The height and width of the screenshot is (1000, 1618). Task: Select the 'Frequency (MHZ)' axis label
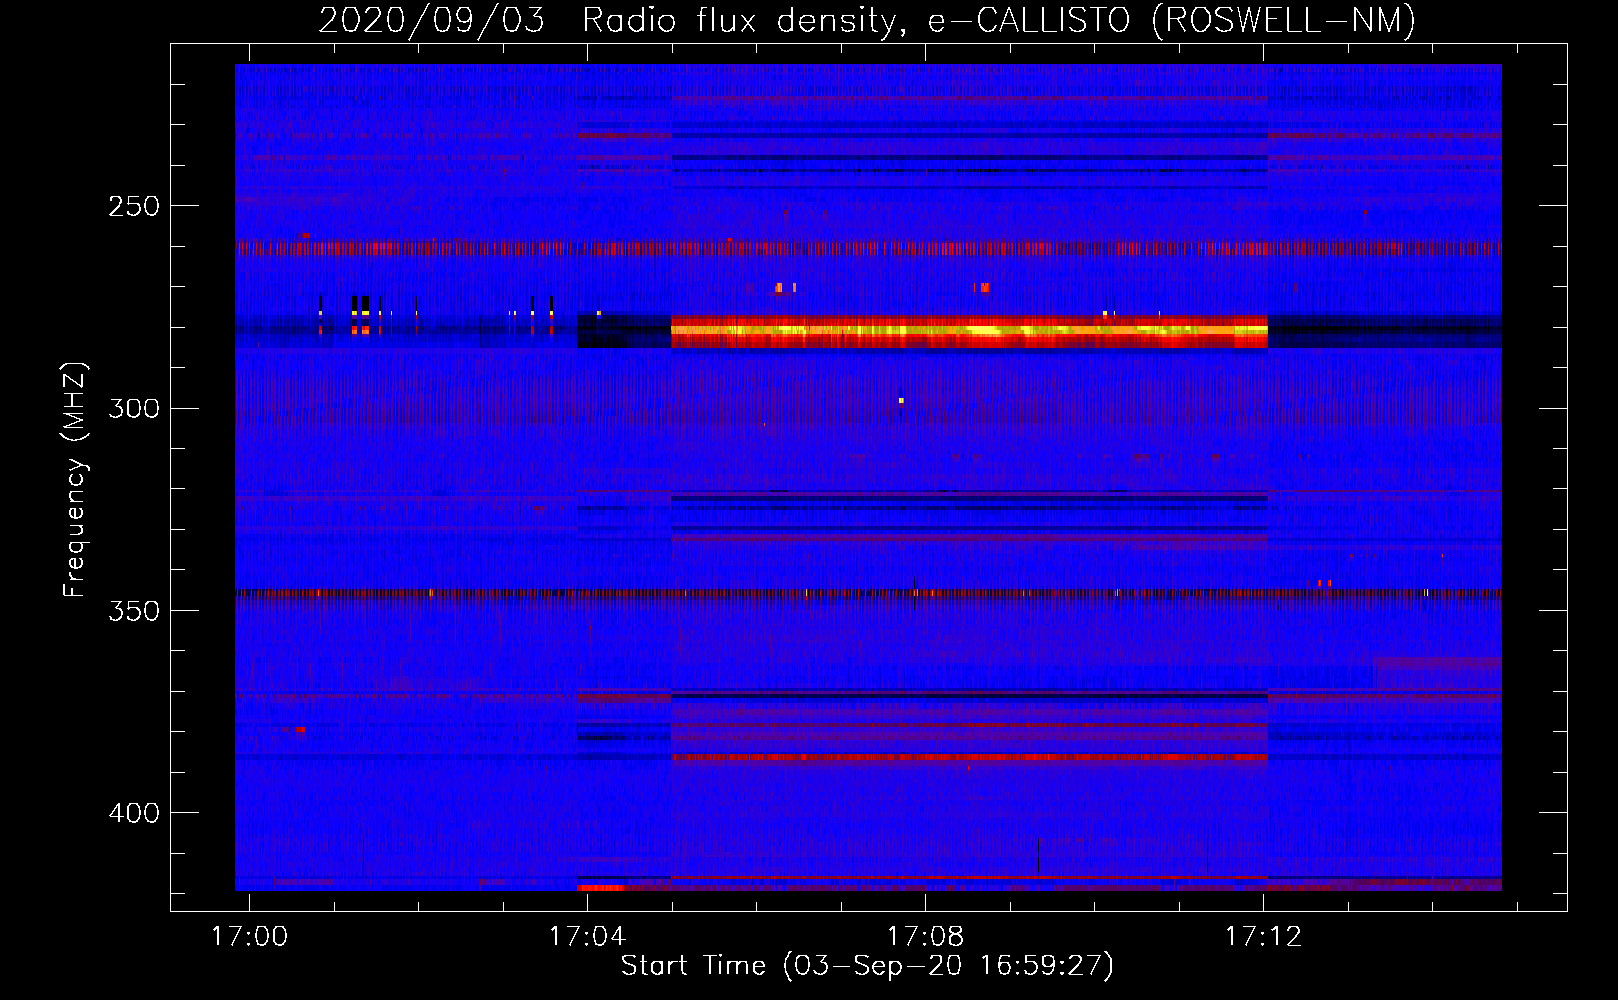75,480
